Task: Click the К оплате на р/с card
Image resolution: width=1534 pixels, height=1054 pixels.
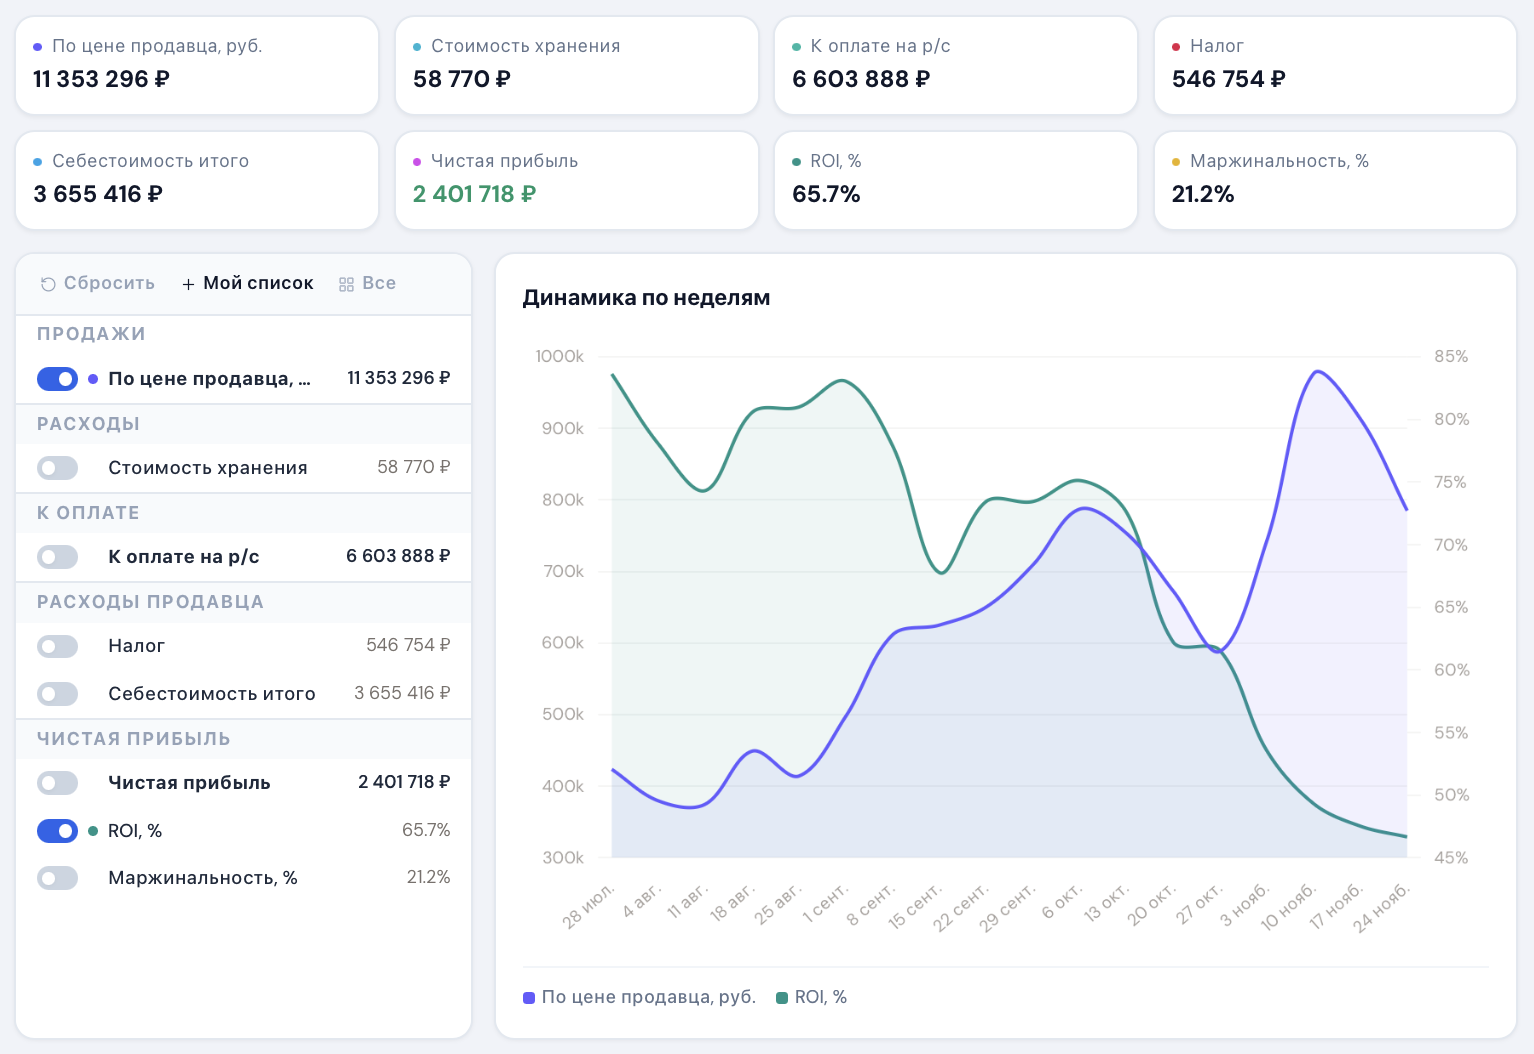Action: coord(955,65)
